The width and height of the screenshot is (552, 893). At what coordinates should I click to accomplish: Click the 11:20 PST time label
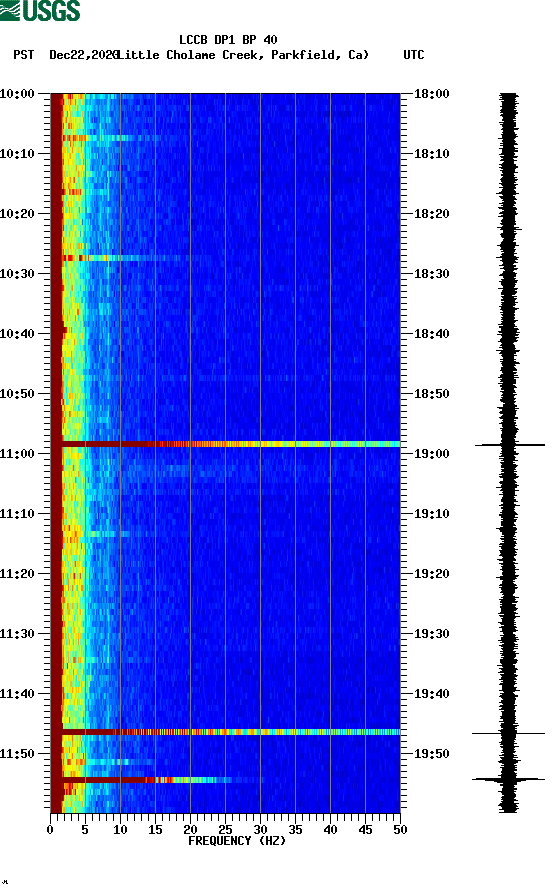click(x=17, y=574)
